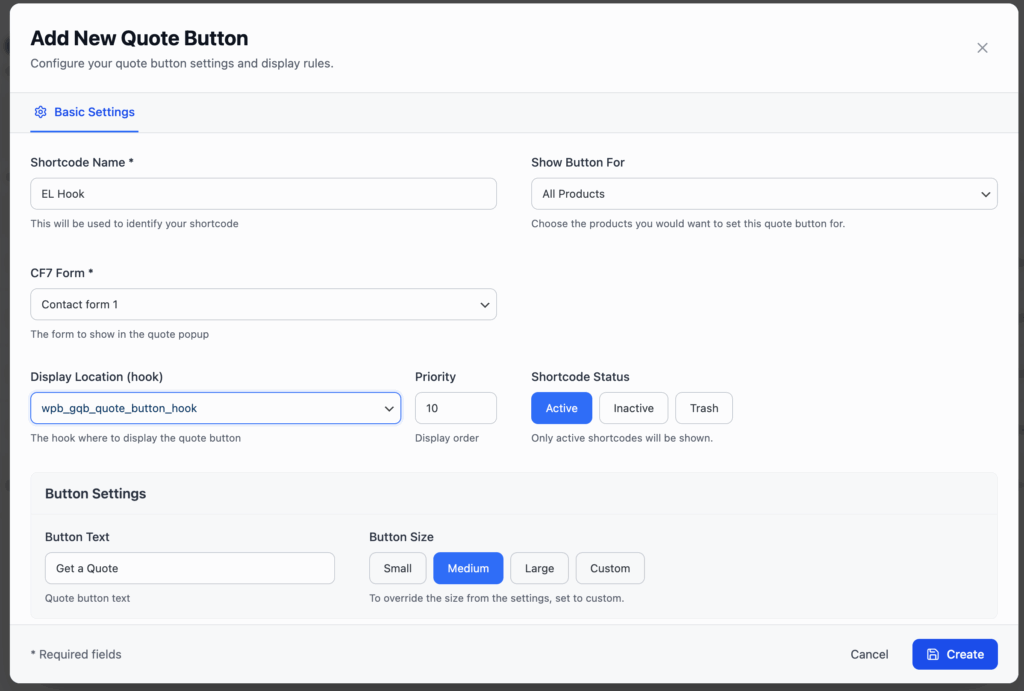Screen dimensions: 1024x691
Task: Click the Cancel button
Action: click(869, 654)
